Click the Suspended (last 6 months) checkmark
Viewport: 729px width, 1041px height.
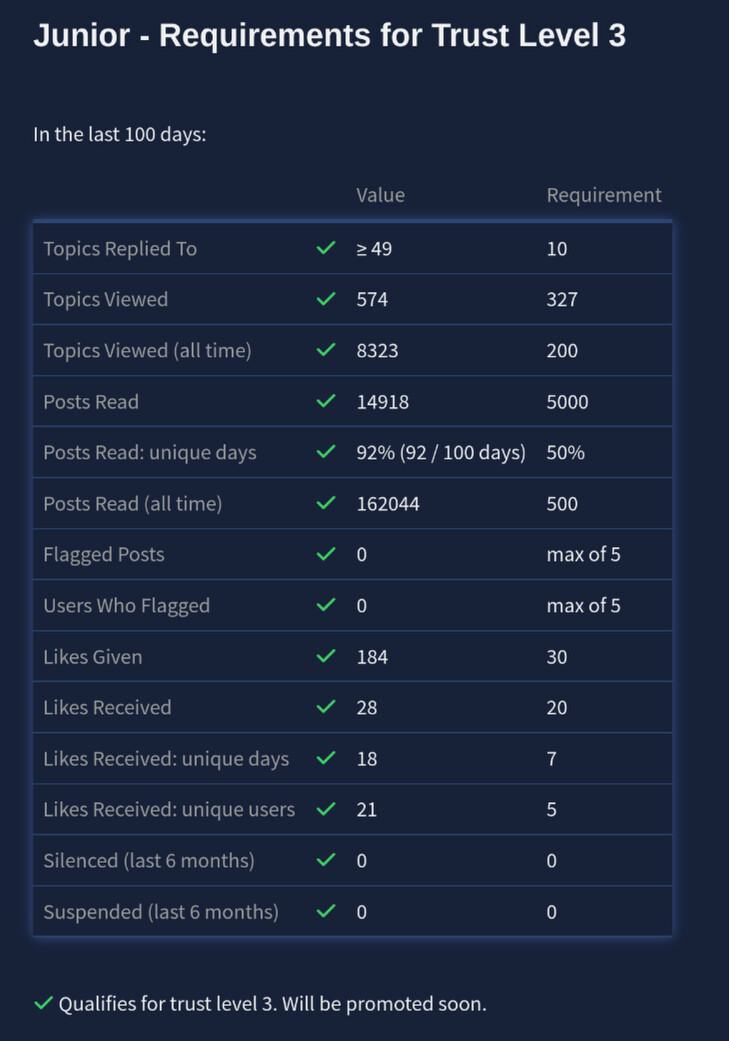click(325, 911)
